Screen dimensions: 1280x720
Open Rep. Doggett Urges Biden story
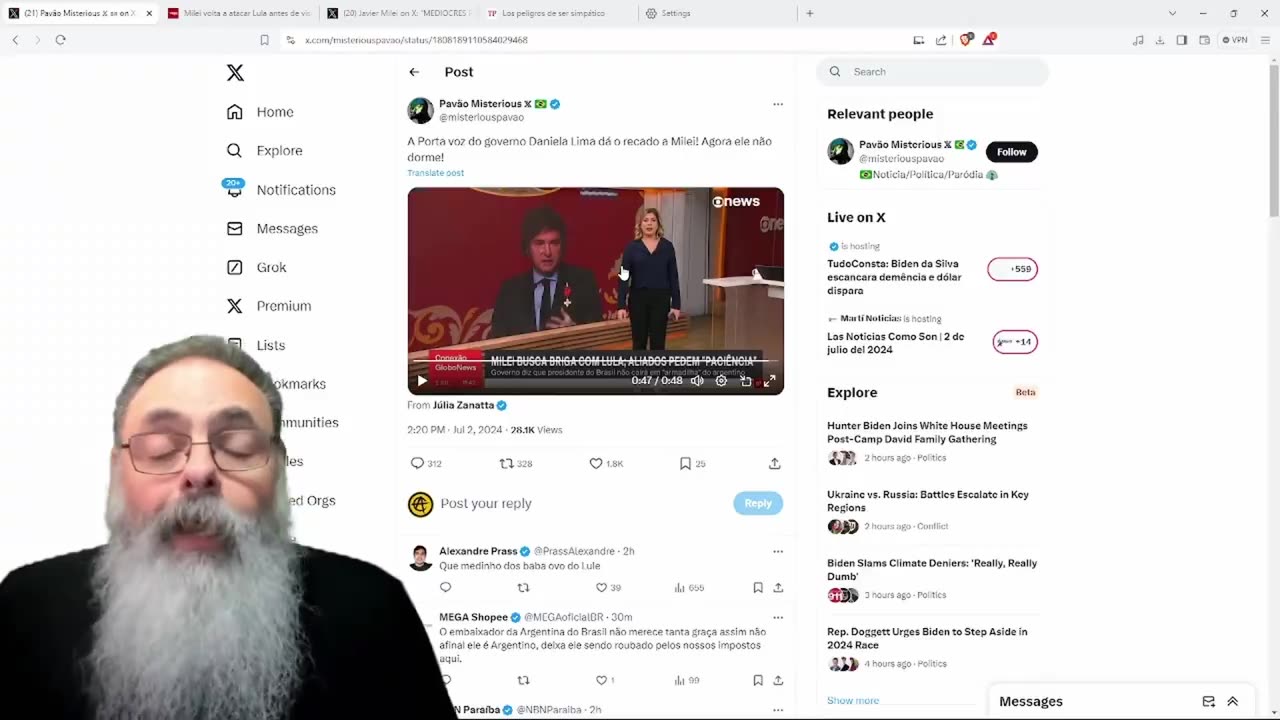(x=927, y=638)
